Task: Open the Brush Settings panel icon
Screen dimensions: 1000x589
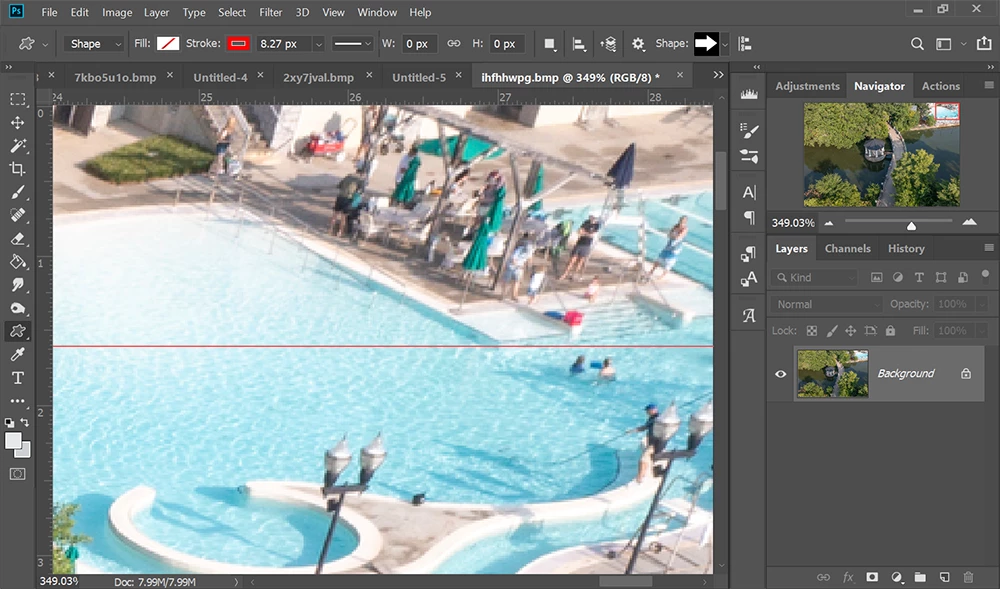Action: click(749, 156)
